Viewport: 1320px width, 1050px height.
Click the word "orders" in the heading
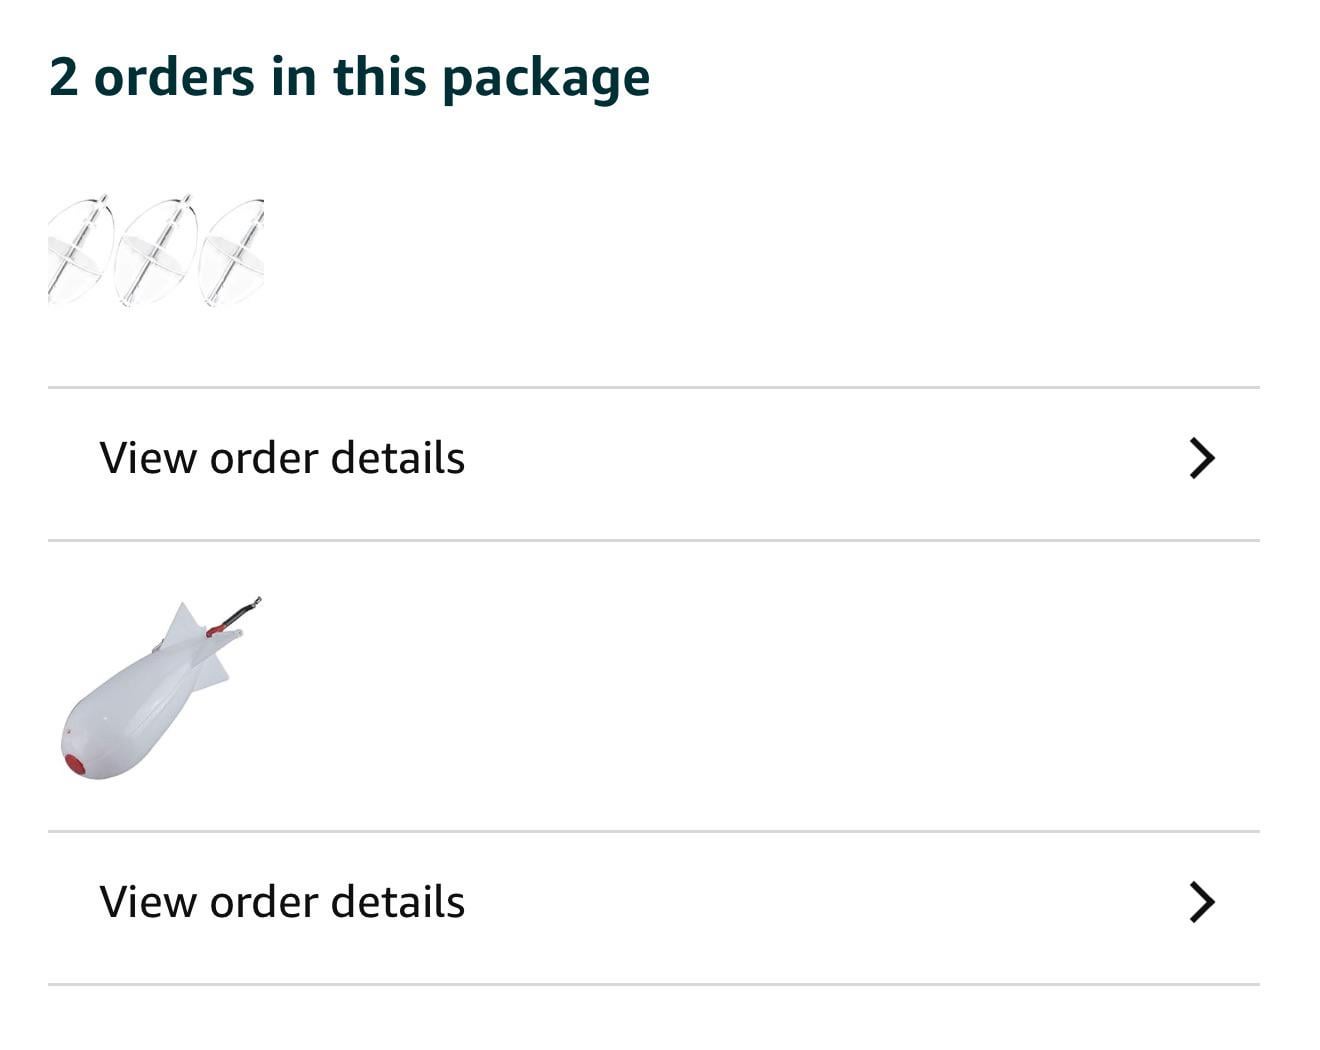(173, 77)
